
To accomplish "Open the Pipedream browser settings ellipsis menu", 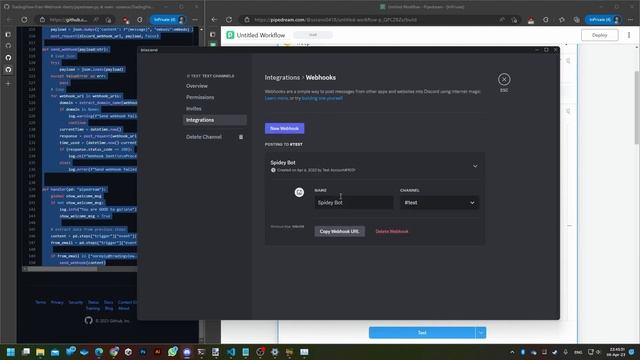I will [x=630, y=20].
